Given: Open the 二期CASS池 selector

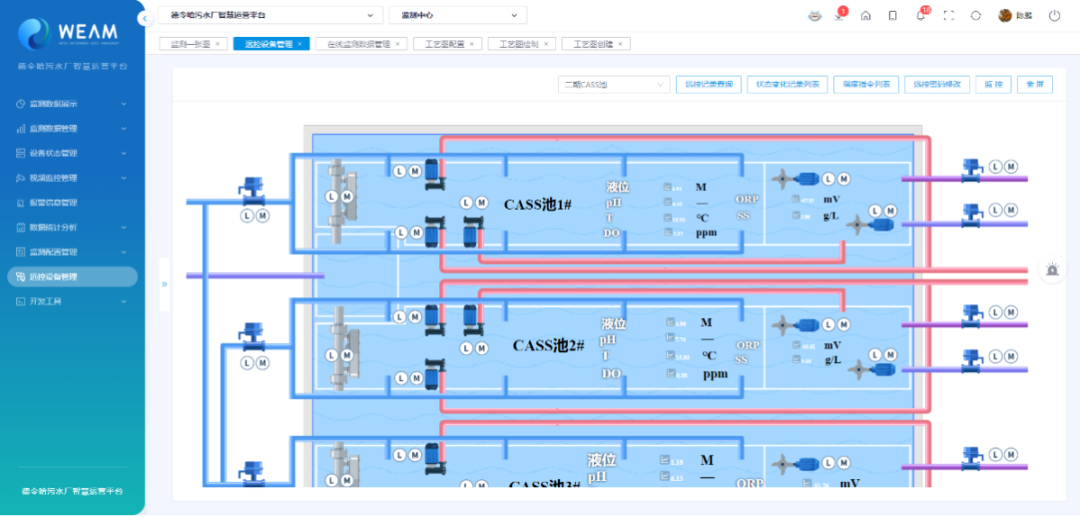Looking at the screenshot, I should coord(614,85).
